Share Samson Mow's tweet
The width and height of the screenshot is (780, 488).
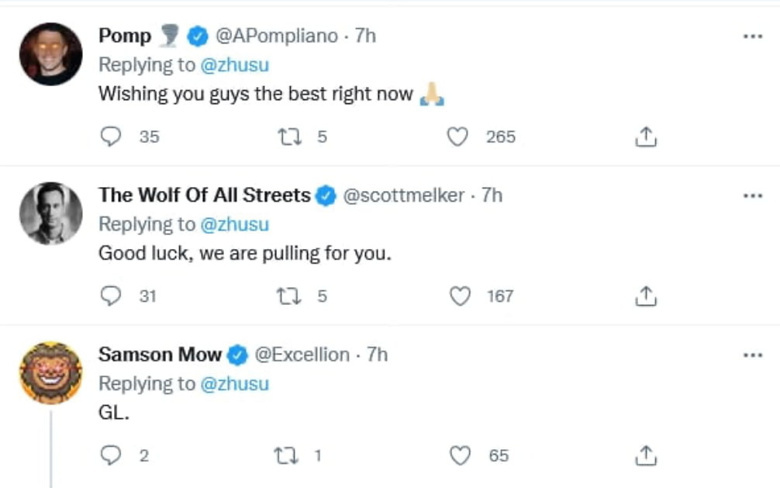click(x=646, y=456)
